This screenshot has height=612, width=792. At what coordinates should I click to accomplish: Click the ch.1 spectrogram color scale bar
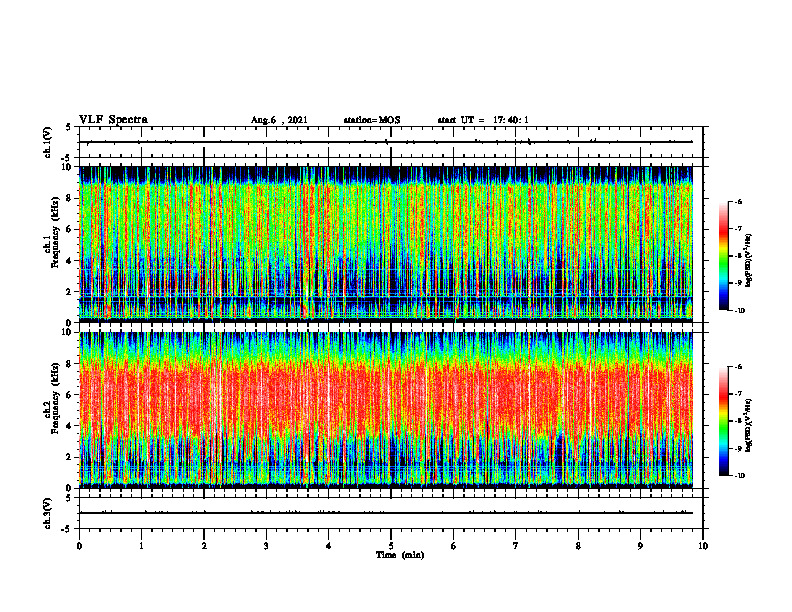tap(723, 256)
